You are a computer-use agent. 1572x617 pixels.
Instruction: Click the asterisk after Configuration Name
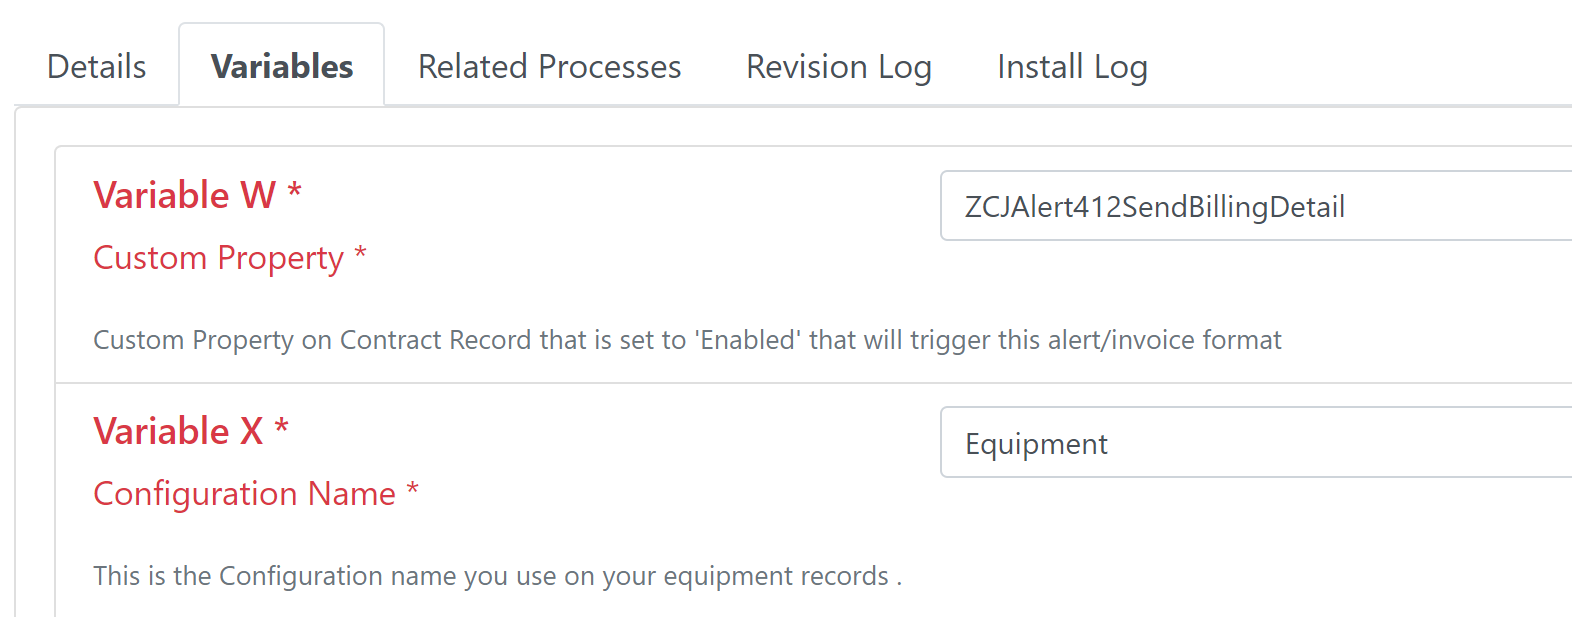coord(412,489)
